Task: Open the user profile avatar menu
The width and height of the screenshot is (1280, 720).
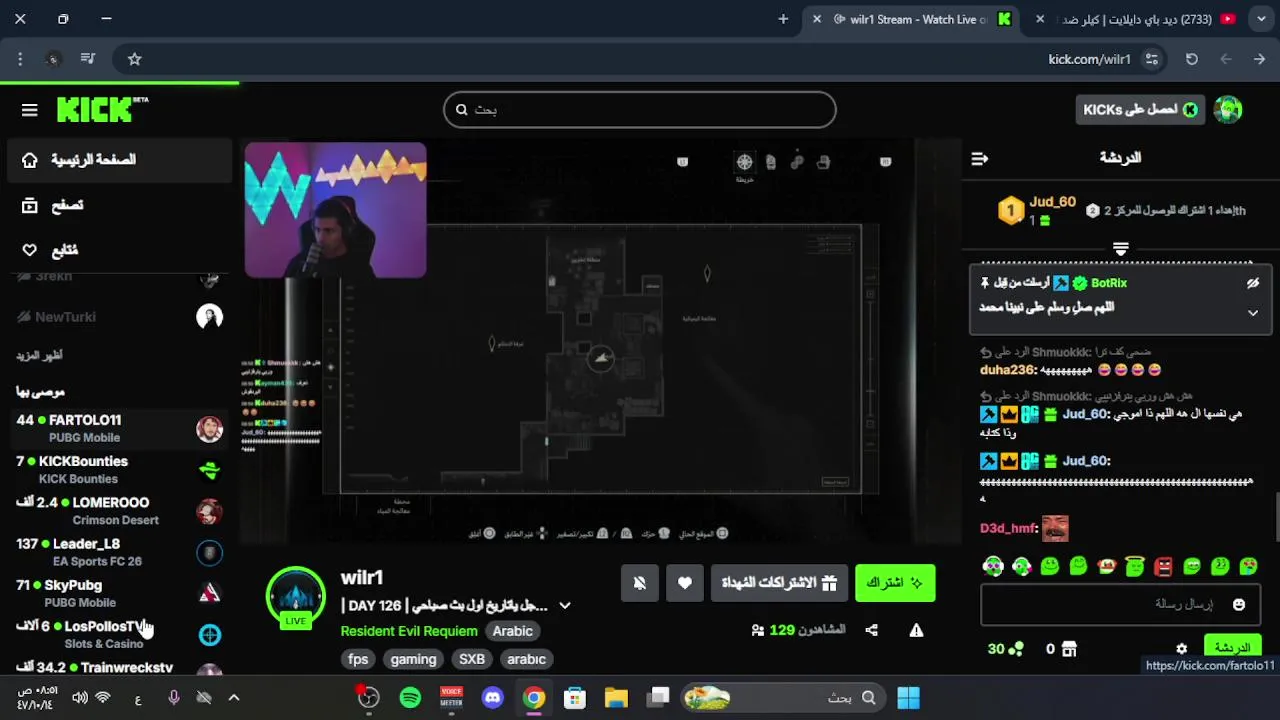Action: [x=1228, y=110]
